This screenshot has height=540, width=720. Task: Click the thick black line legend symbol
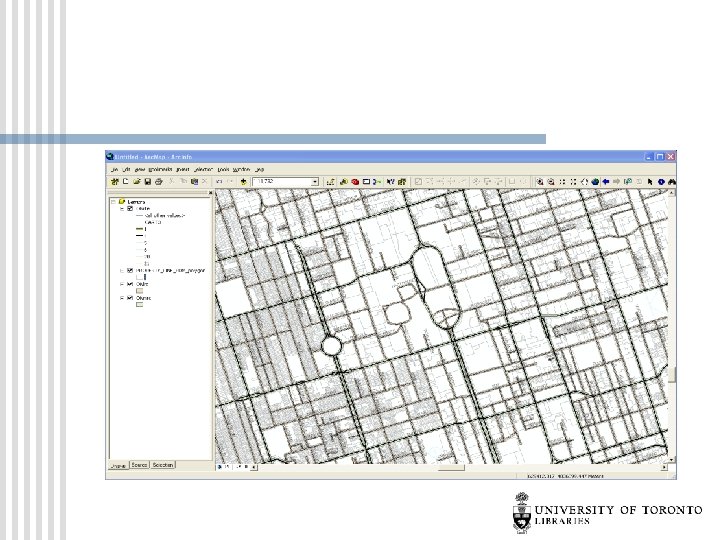140,236
